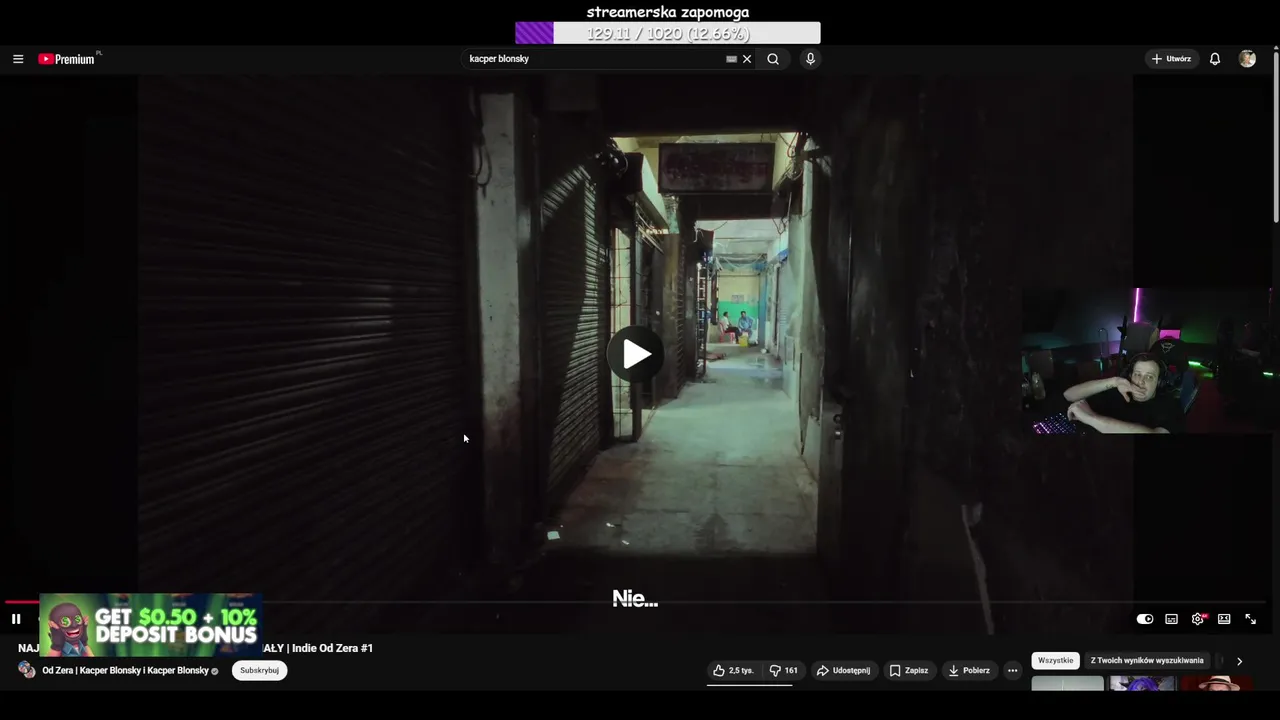
Task: Show next filter chips with arrow
Action: pos(1239,661)
